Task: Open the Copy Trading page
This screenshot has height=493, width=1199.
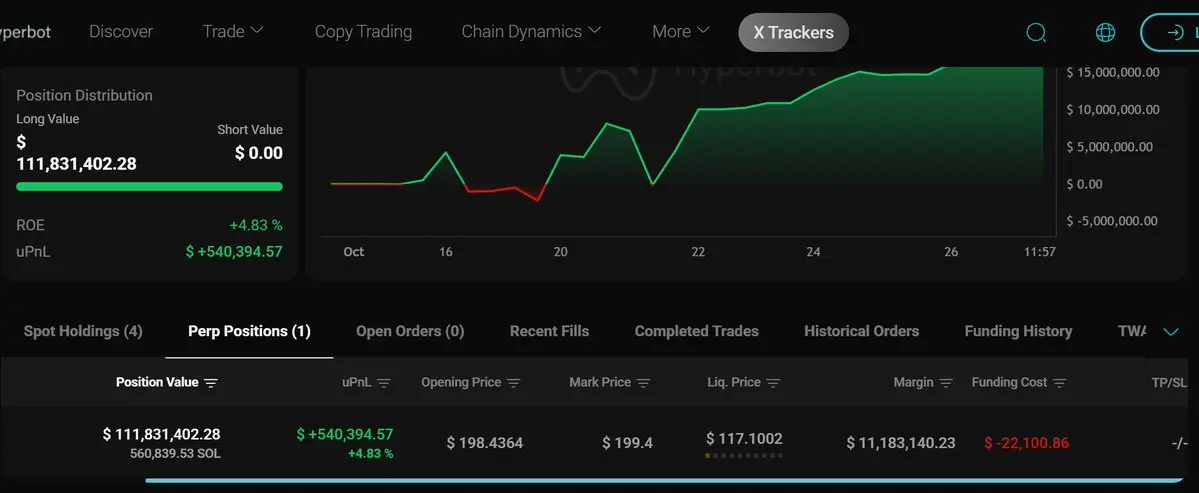Action: tap(363, 31)
